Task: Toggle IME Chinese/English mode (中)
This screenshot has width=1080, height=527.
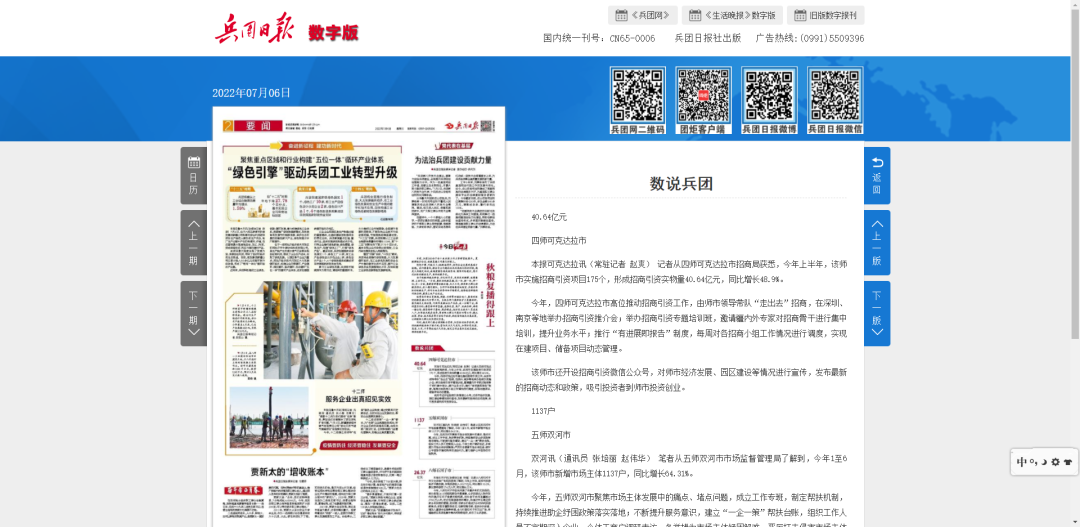Action: [x=1022, y=462]
